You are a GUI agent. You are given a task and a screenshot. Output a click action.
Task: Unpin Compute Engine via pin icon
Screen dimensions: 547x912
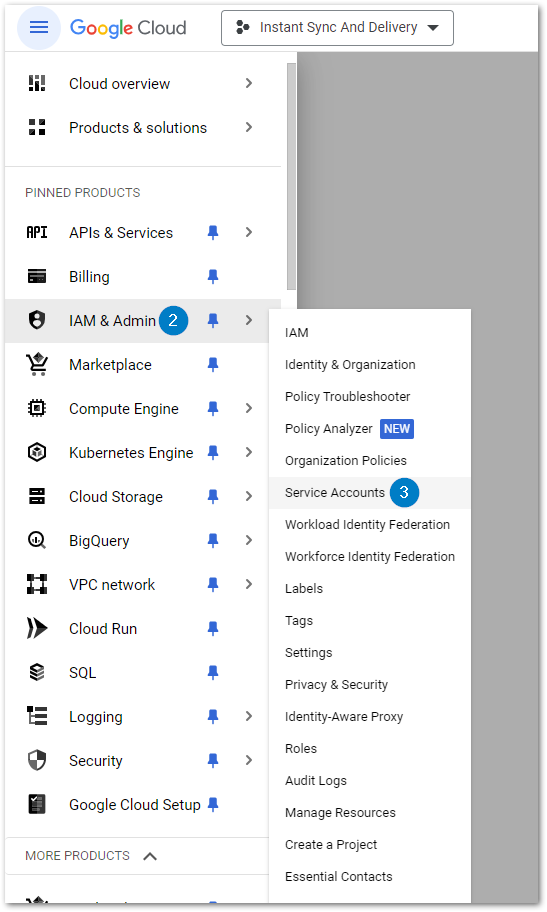pos(213,408)
